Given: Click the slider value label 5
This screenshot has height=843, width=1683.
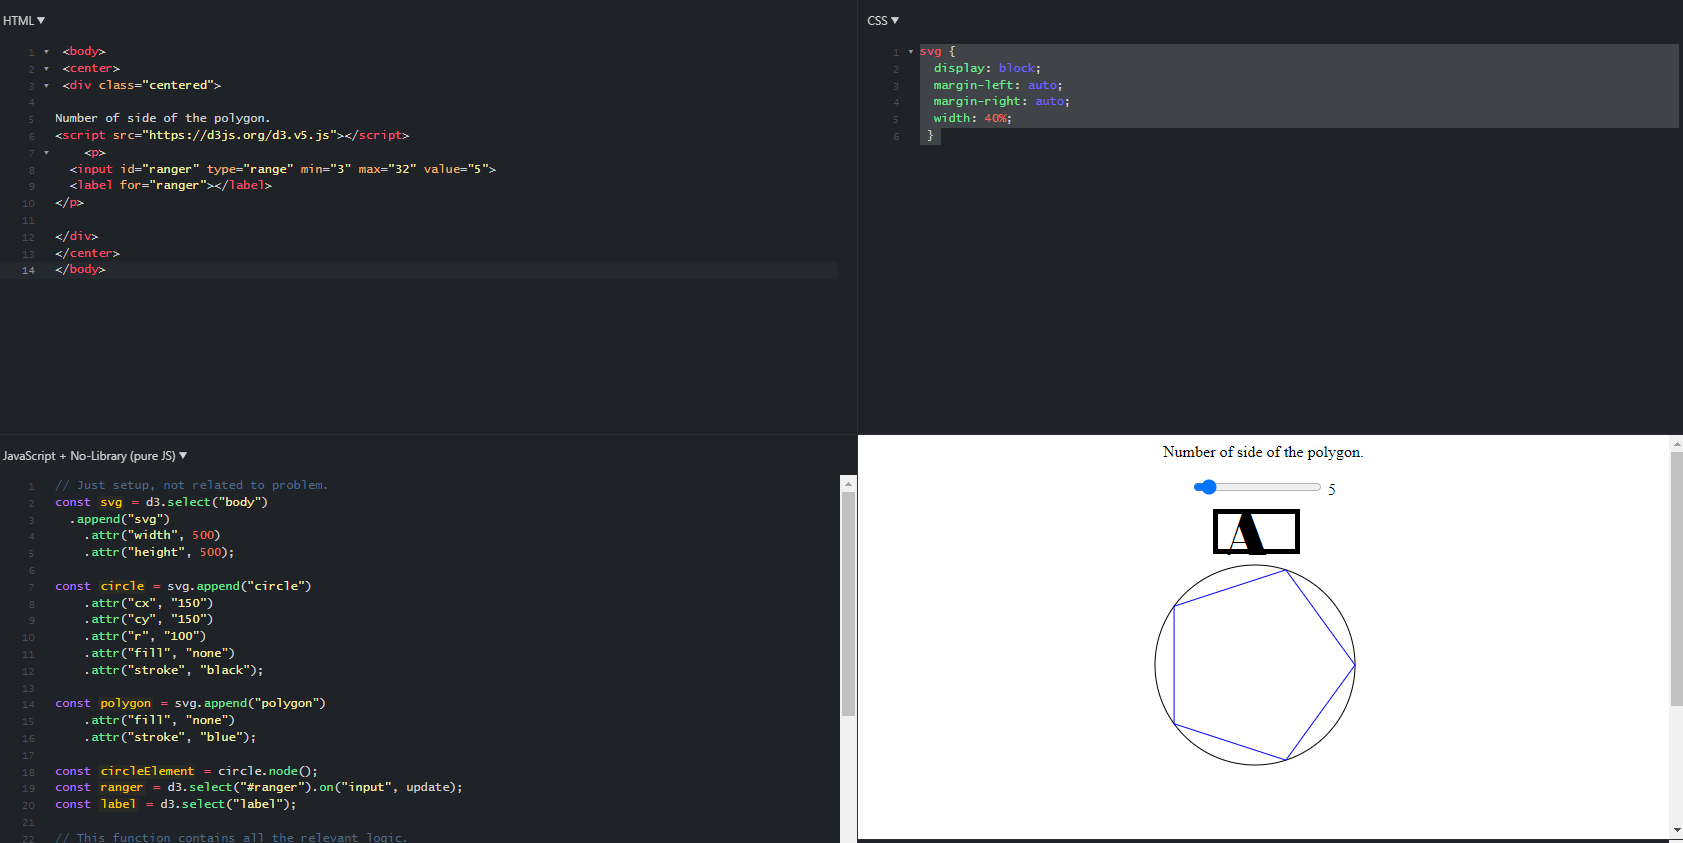Looking at the screenshot, I should pos(1332,489).
